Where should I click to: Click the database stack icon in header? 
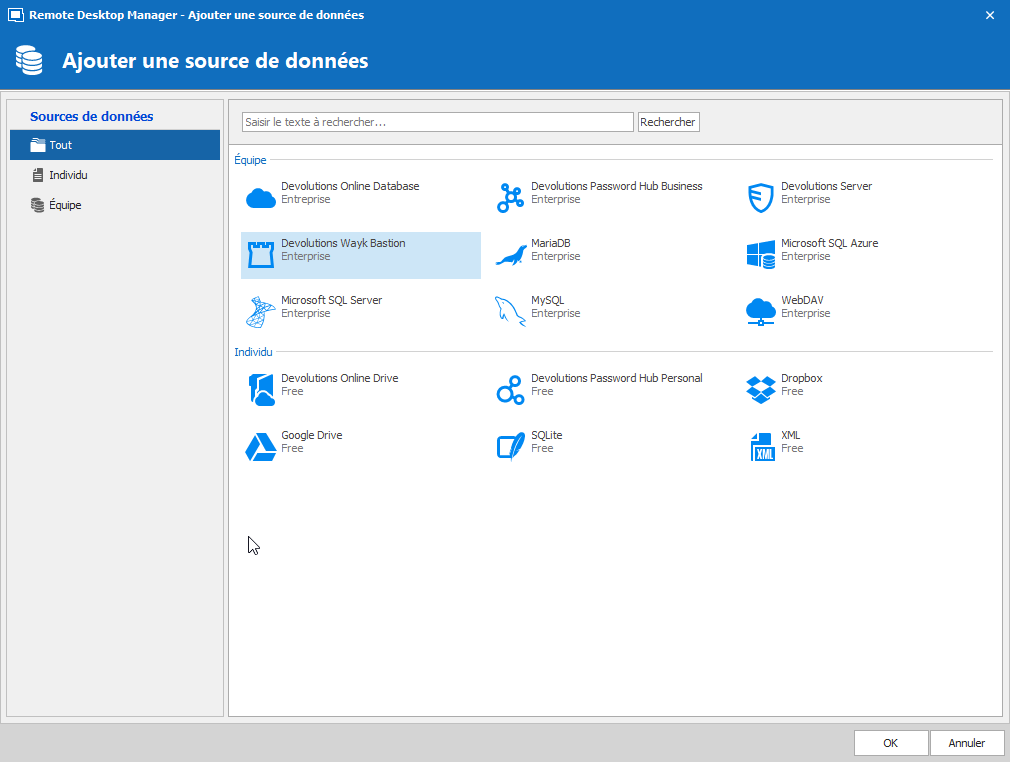point(29,61)
